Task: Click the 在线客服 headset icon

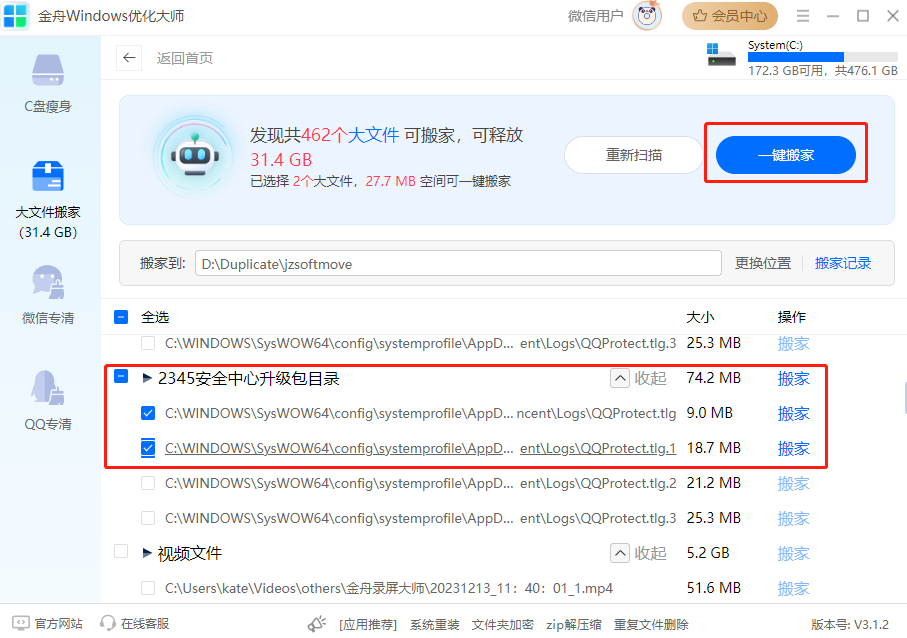Action: point(108,623)
